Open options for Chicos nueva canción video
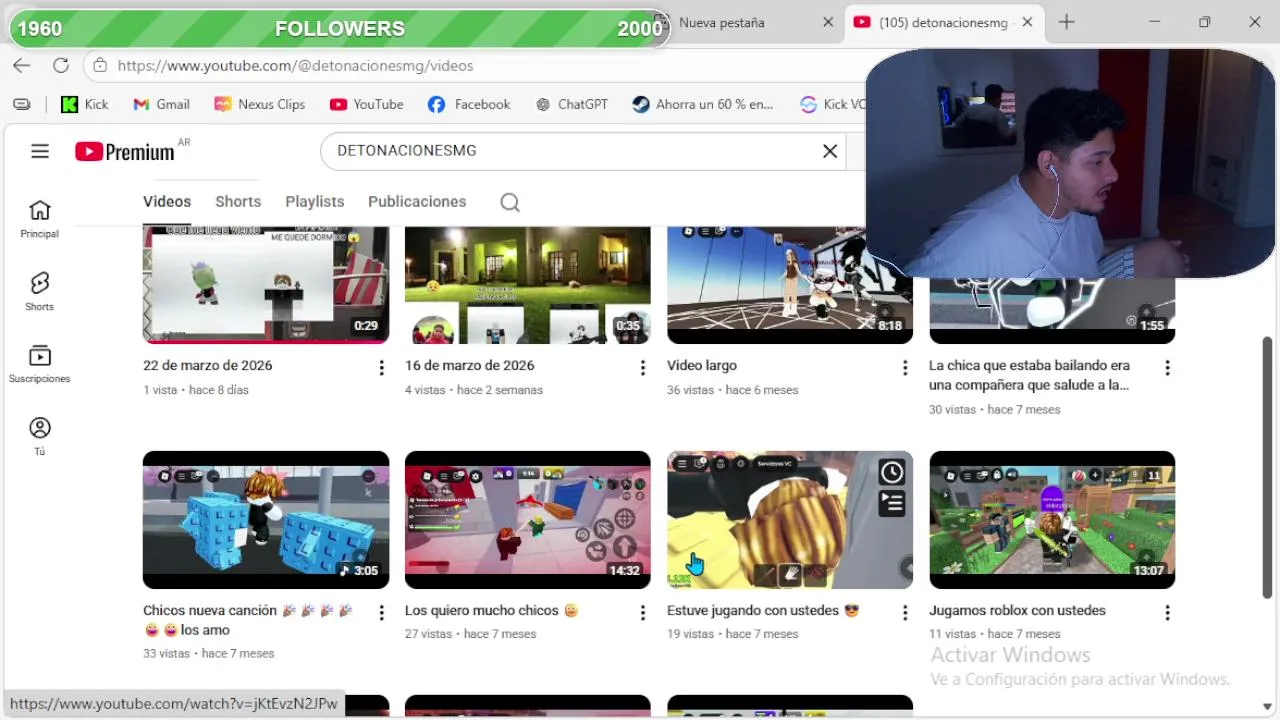The image size is (1280, 720). (x=381, y=613)
